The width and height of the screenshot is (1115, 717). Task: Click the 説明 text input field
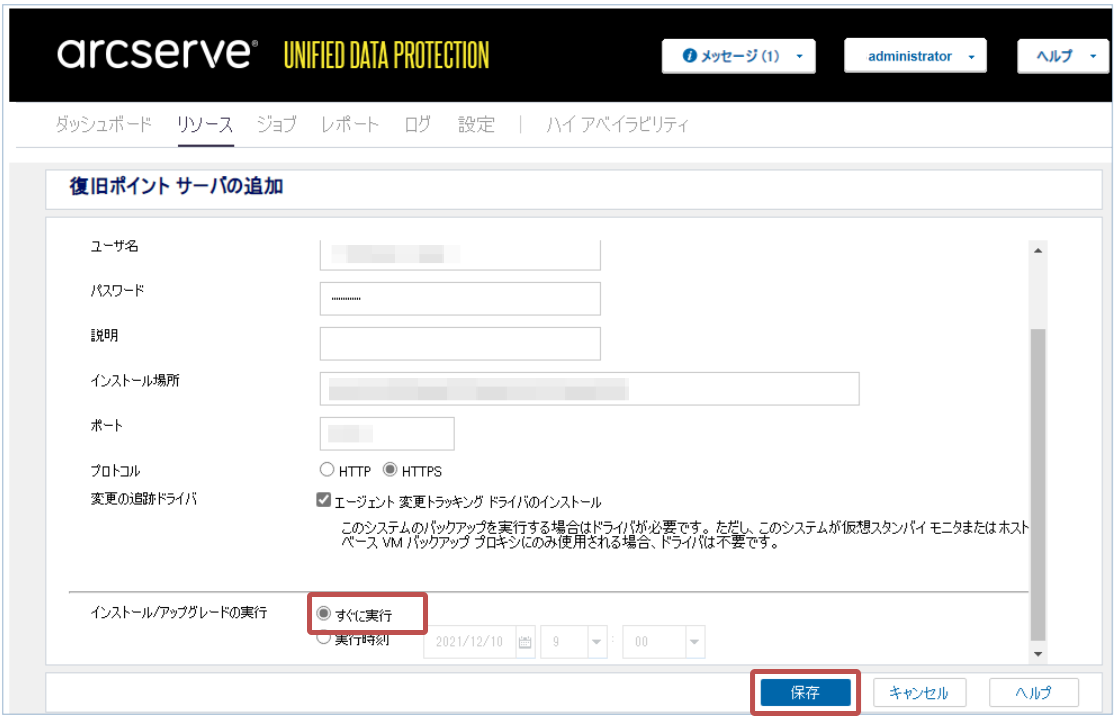pos(460,343)
